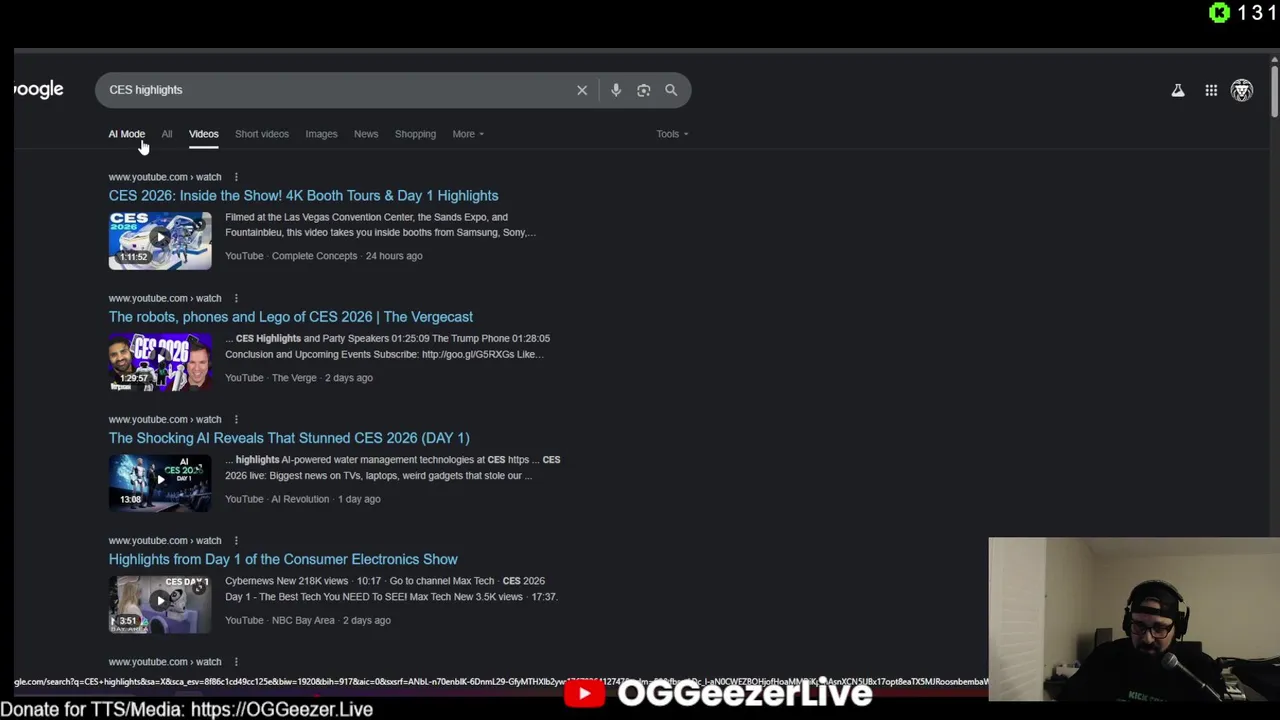
Task: Play the AI Revolution 13:08 video thumbnail
Action: coord(160,482)
